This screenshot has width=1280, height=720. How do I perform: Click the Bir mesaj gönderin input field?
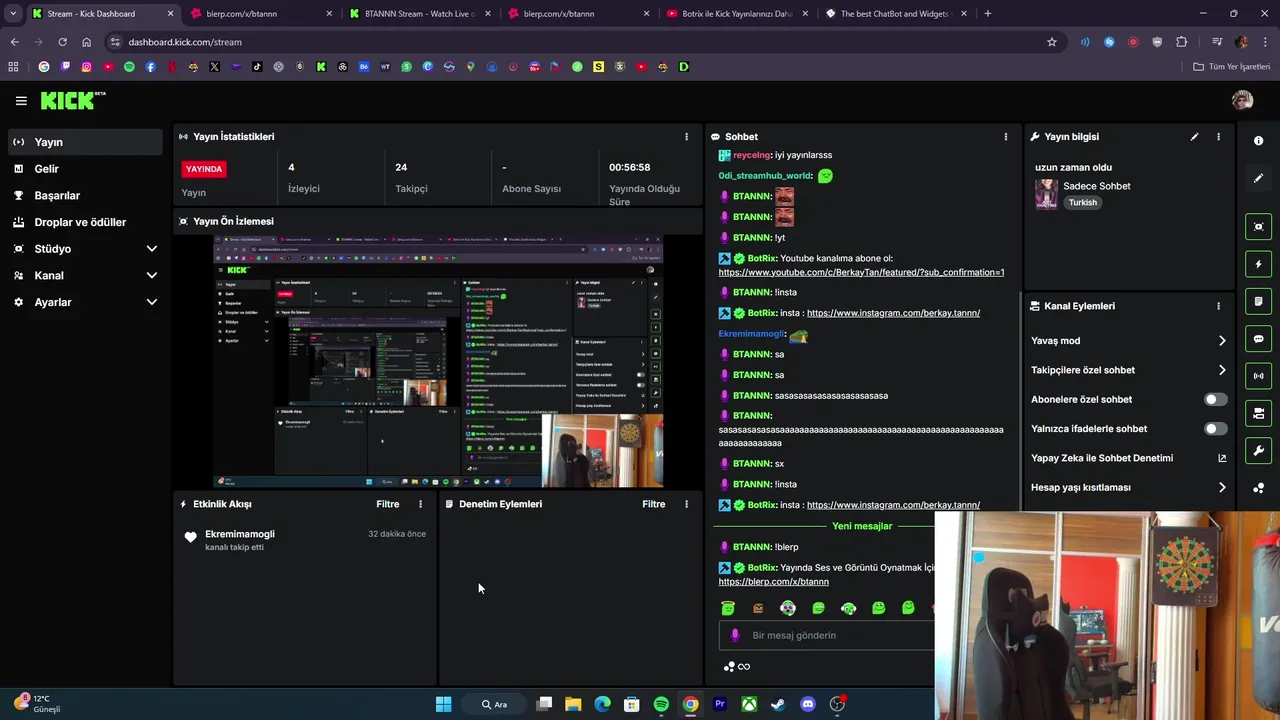coord(826,635)
